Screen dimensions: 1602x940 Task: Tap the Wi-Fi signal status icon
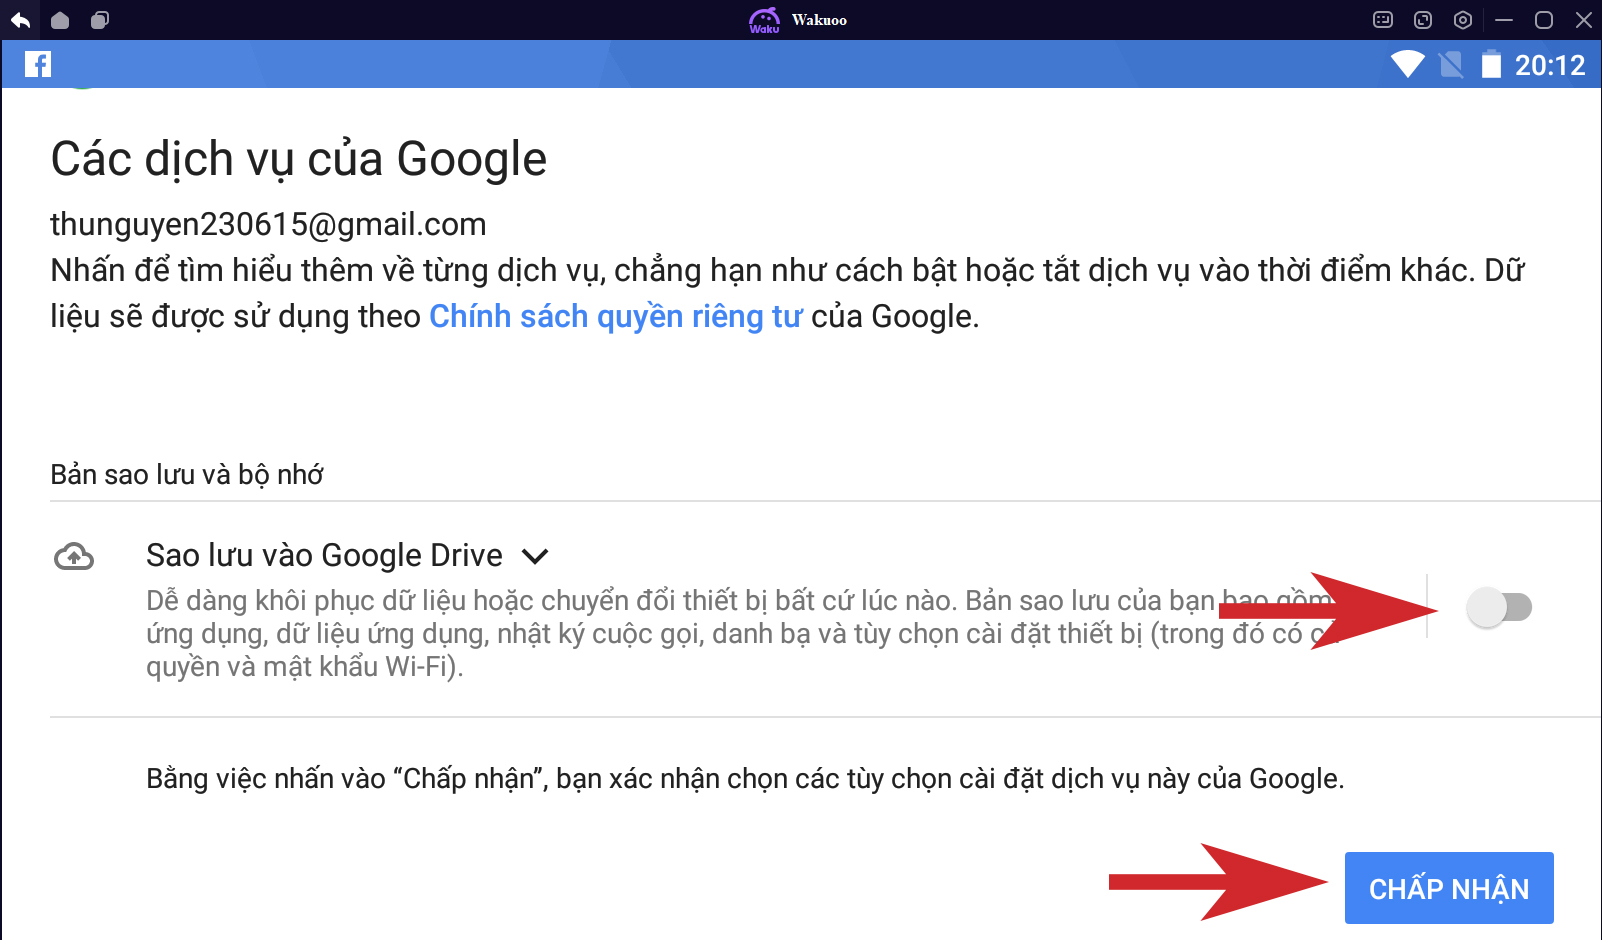pyautogui.click(x=1407, y=65)
